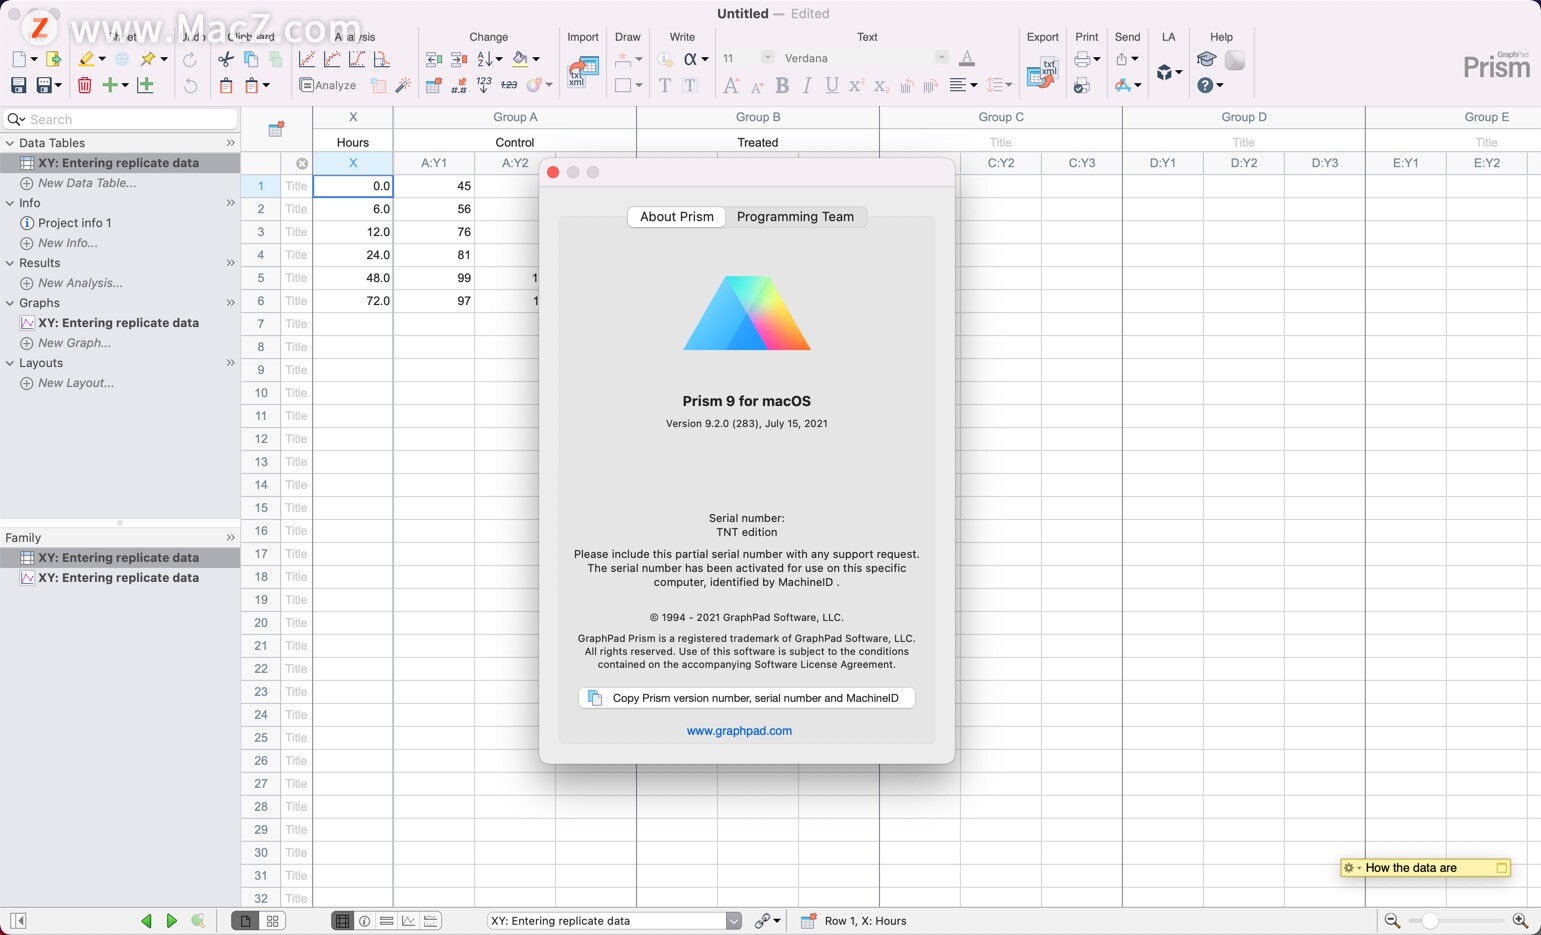Click the zoom slider in status bar
The height and width of the screenshot is (935, 1541).
click(x=1456, y=921)
